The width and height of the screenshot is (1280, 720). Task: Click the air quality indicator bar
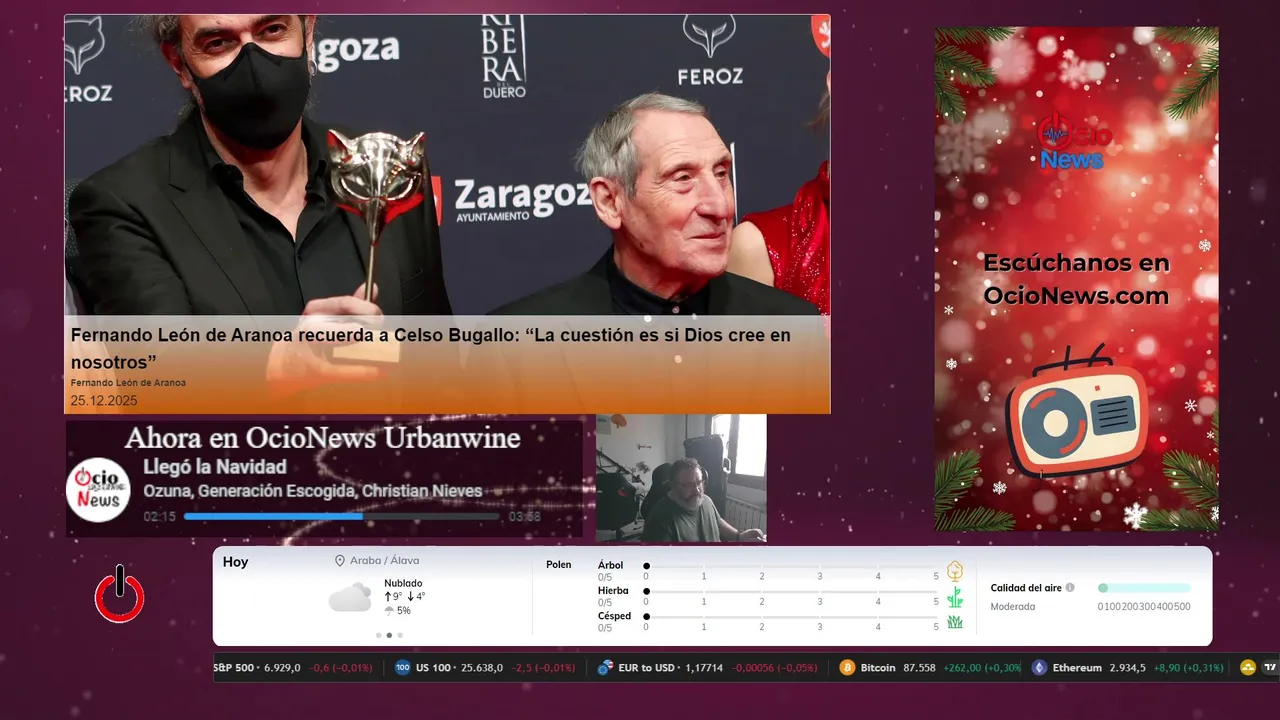point(1144,588)
